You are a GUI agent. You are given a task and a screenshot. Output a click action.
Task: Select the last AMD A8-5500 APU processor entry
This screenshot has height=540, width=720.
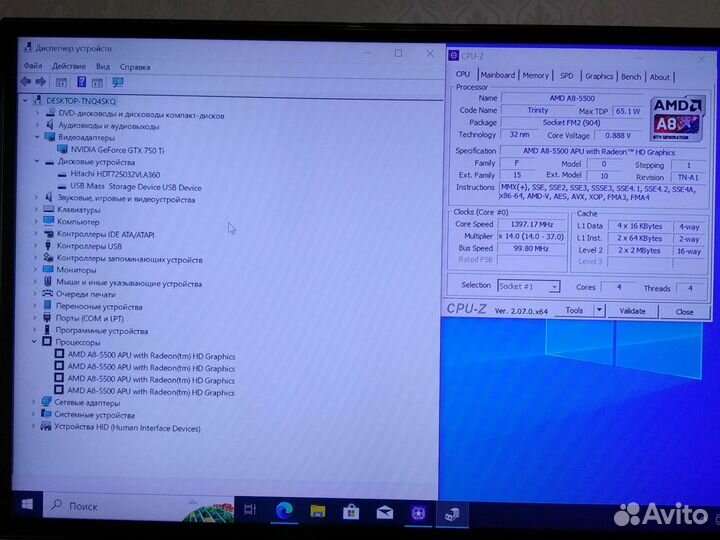point(151,392)
